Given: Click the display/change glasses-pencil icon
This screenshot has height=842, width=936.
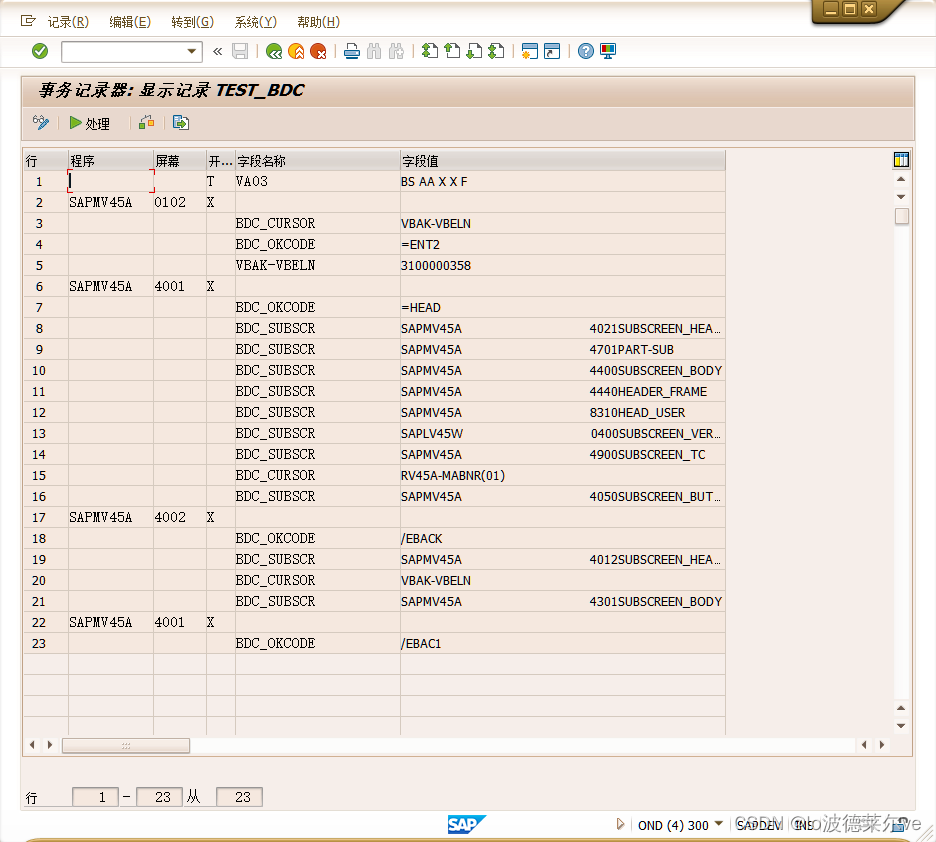Looking at the screenshot, I should (40, 123).
